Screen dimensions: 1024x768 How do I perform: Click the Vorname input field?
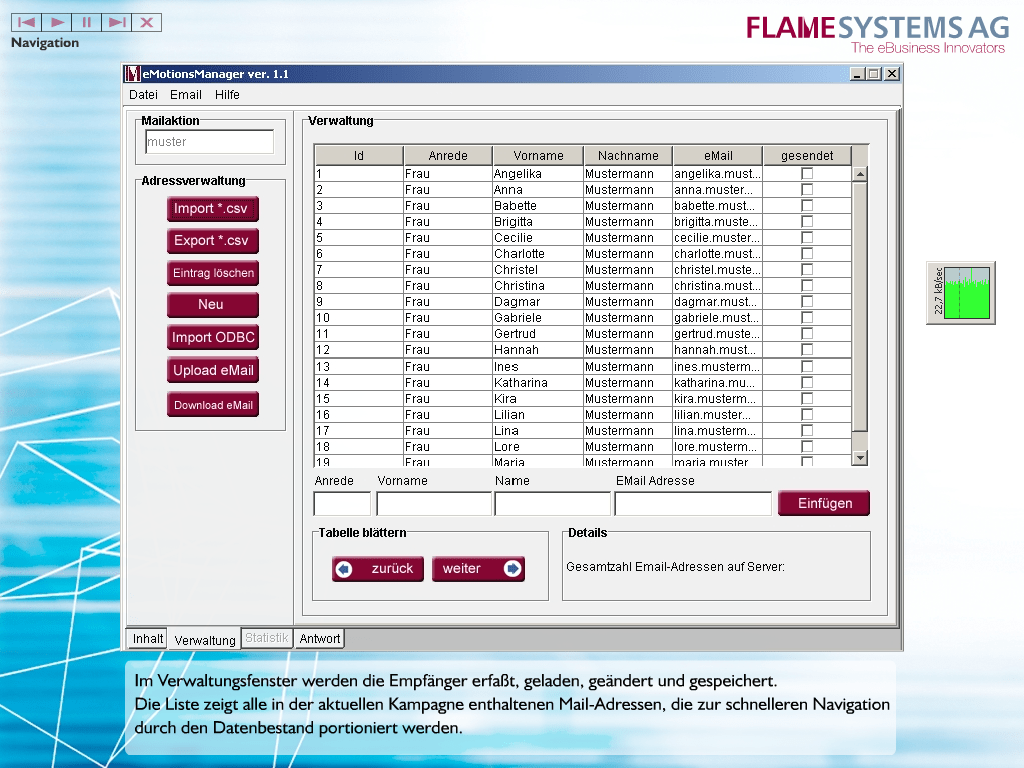coord(434,504)
